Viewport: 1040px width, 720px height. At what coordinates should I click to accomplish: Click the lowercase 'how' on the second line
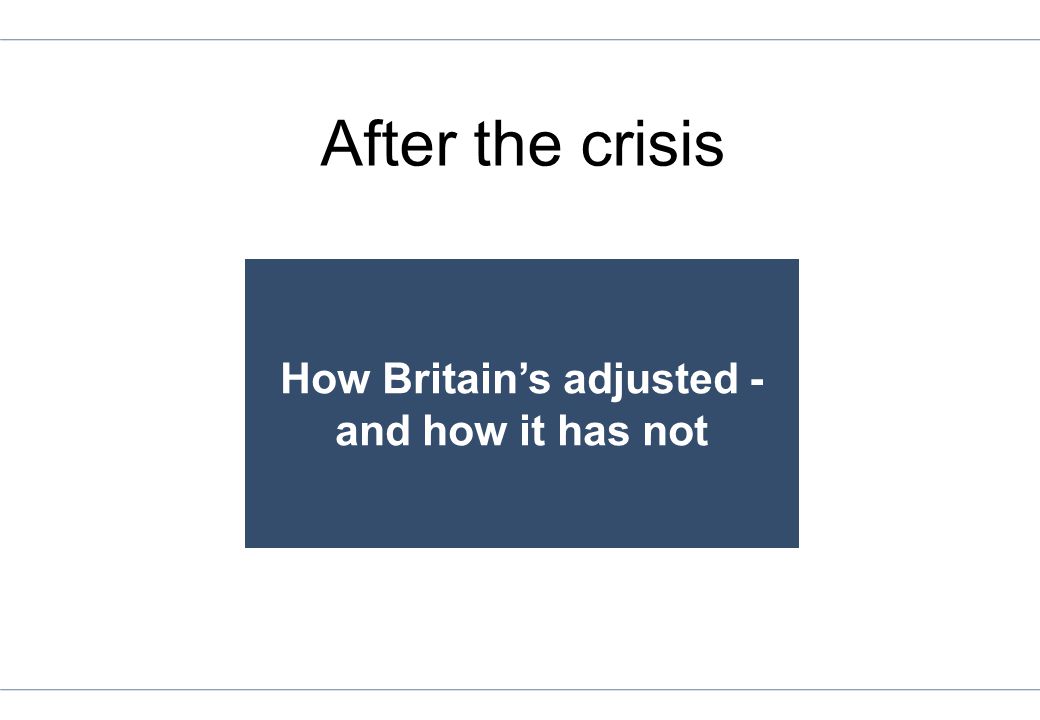(465, 431)
